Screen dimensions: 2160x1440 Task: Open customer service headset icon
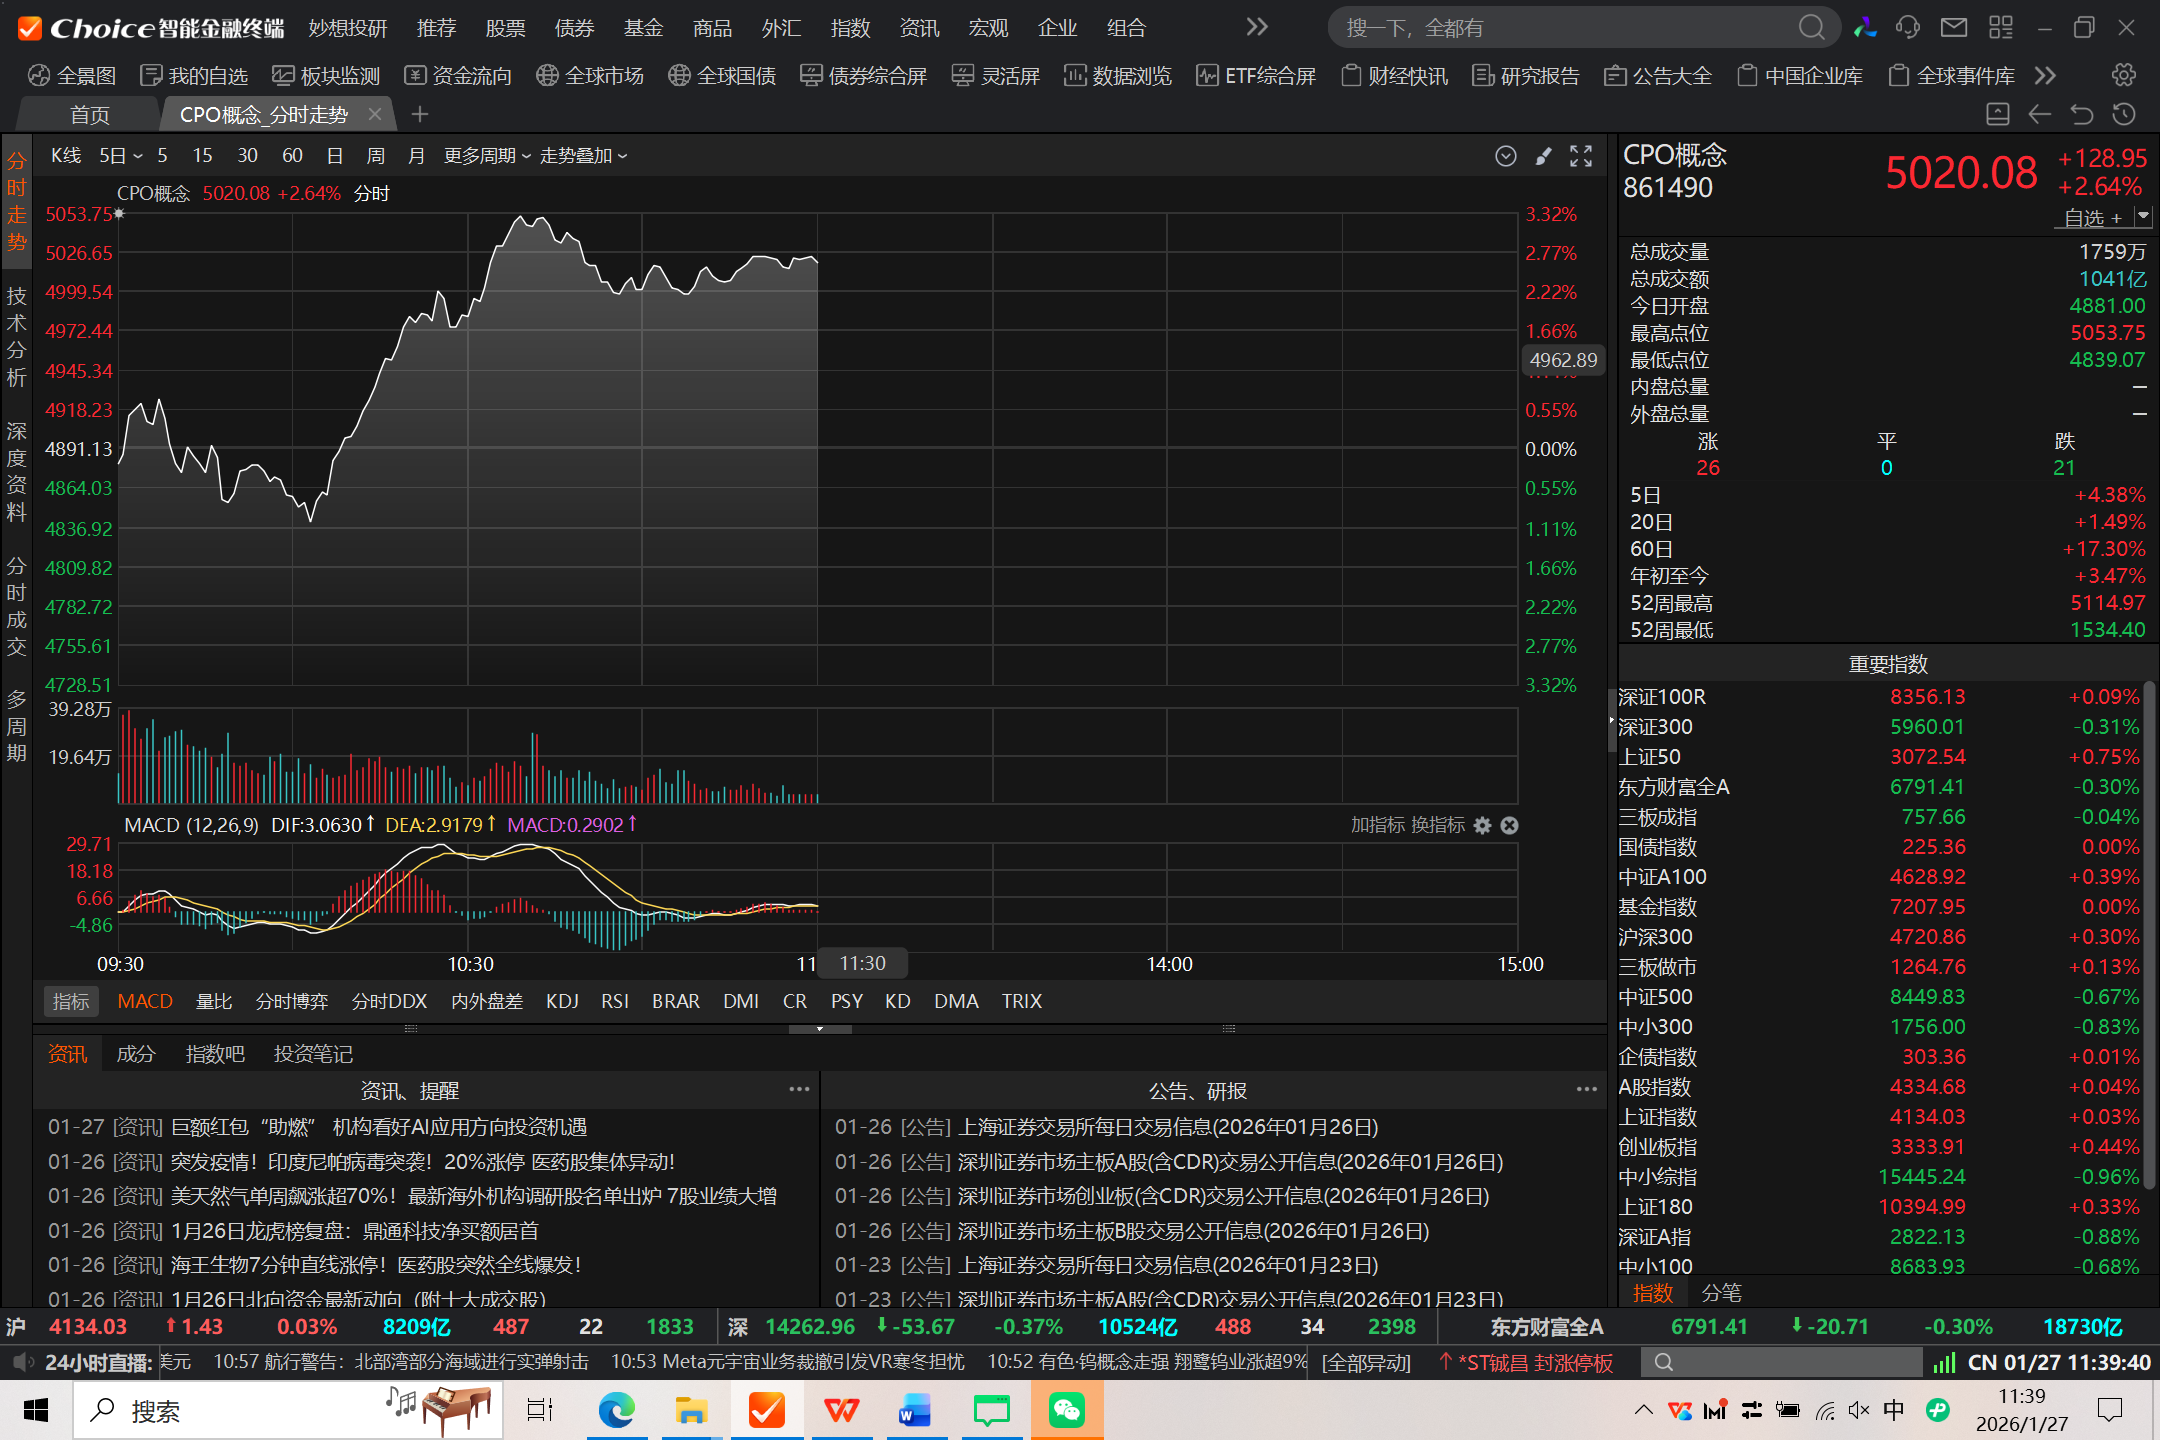coord(1908,27)
